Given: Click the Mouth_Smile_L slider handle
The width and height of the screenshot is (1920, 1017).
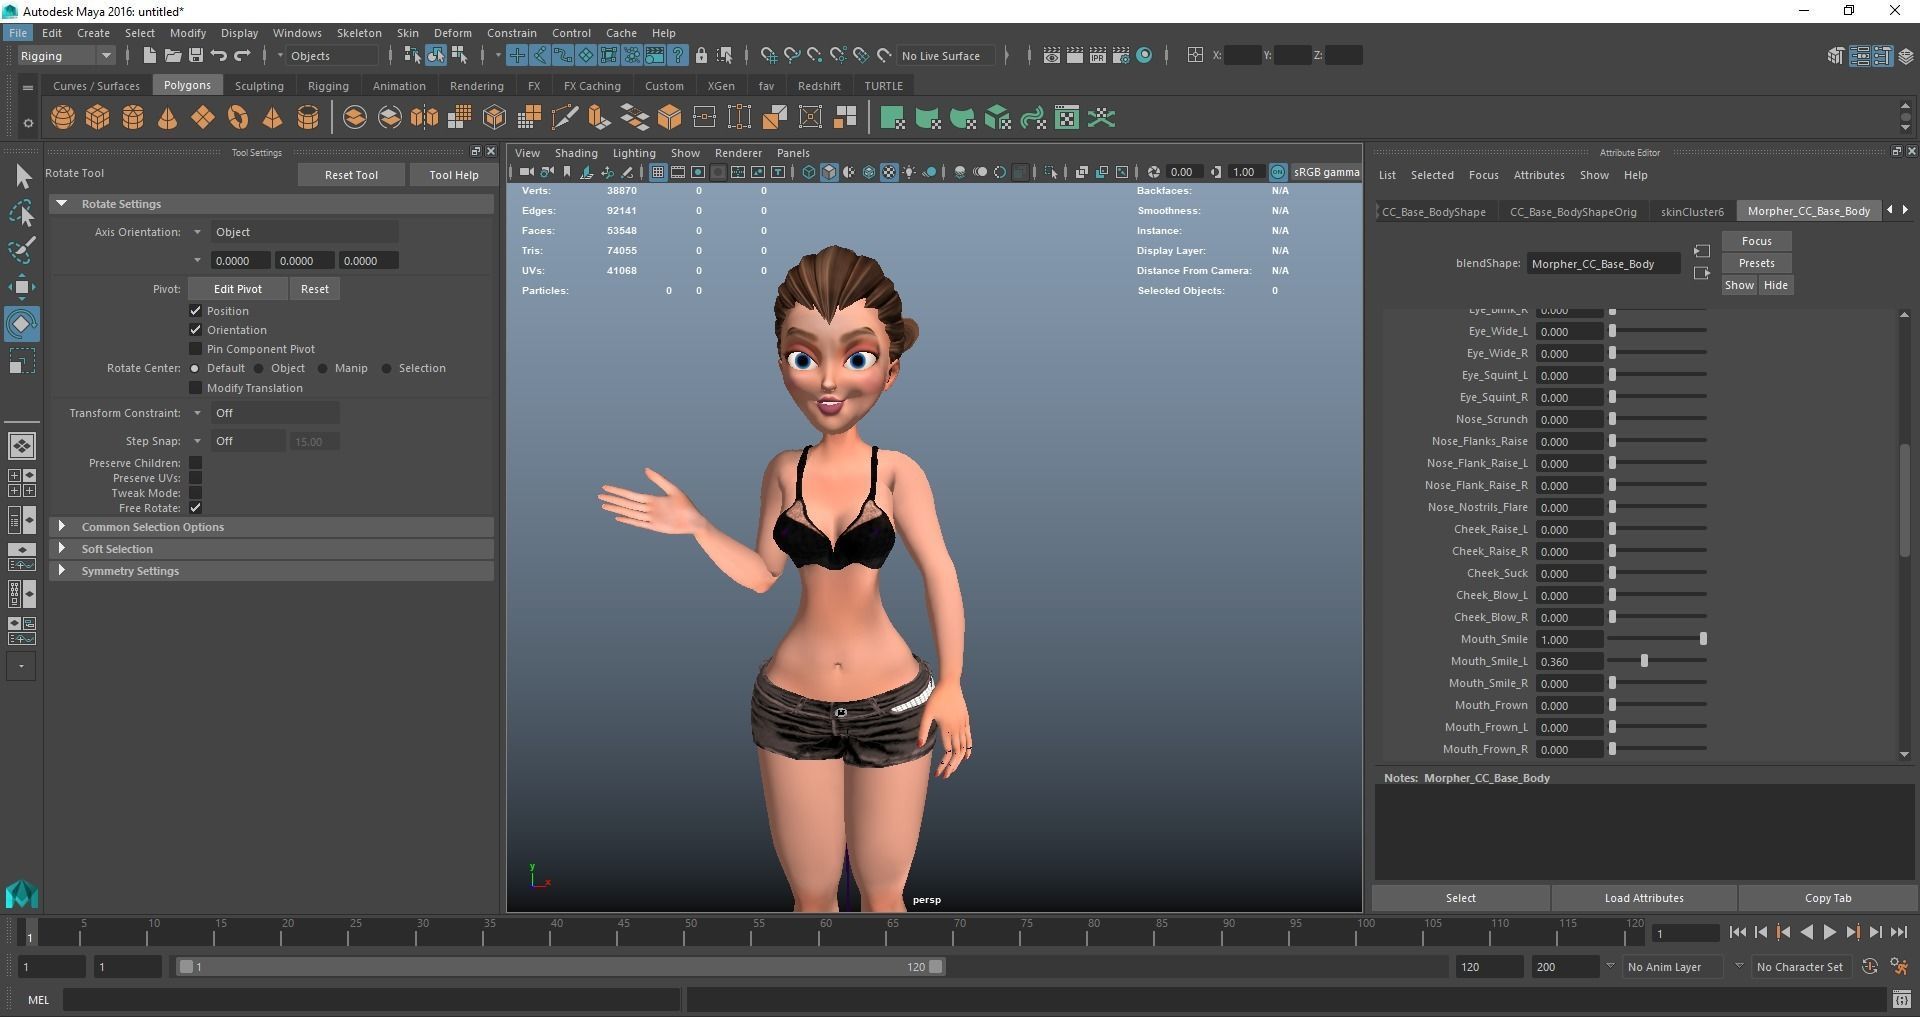Looking at the screenshot, I should 1644,661.
